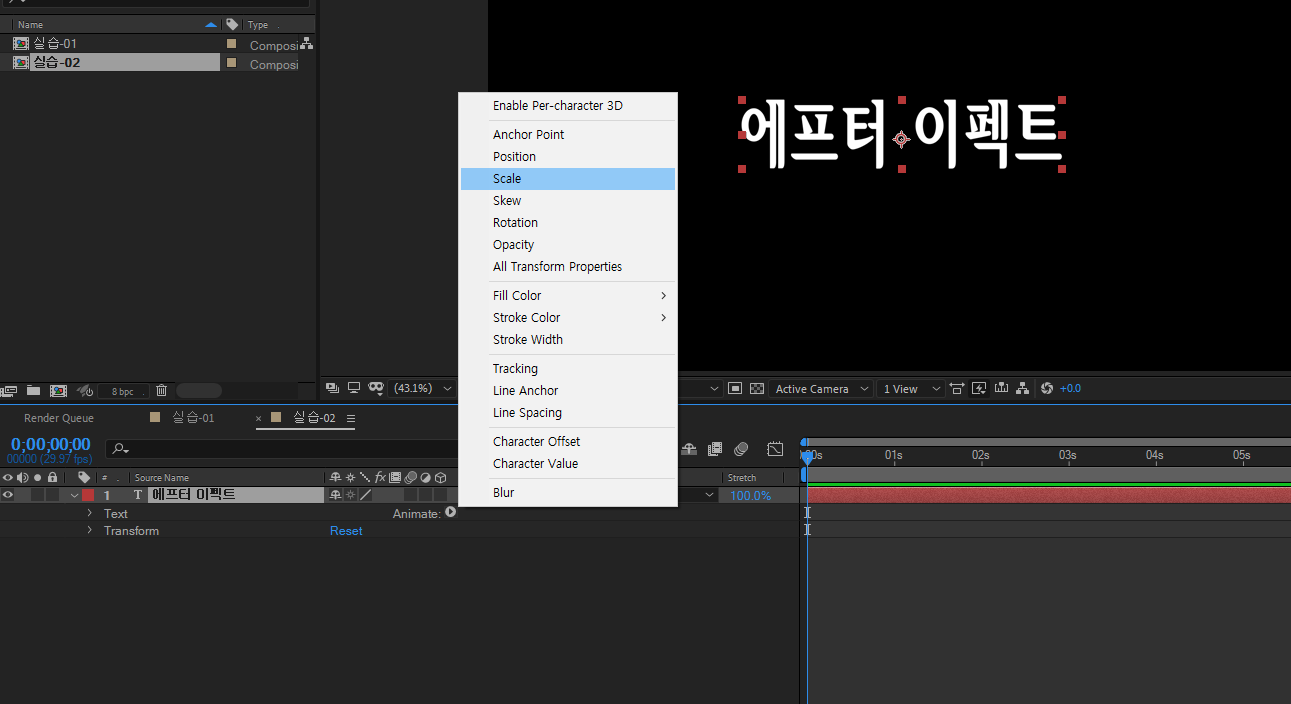Choose Opacity in the Animate menu
Image resolution: width=1291 pixels, height=704 pixels.
pyautogui.click(x=568, y=244)
